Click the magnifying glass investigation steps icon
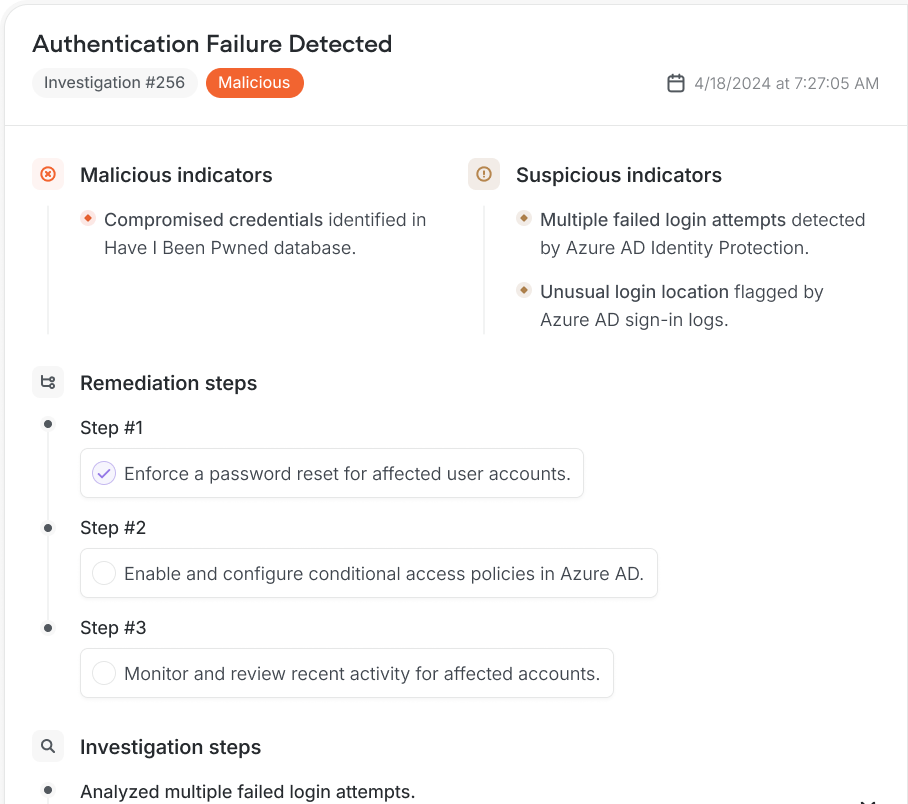The image size is (908, 804). point(47,746)
